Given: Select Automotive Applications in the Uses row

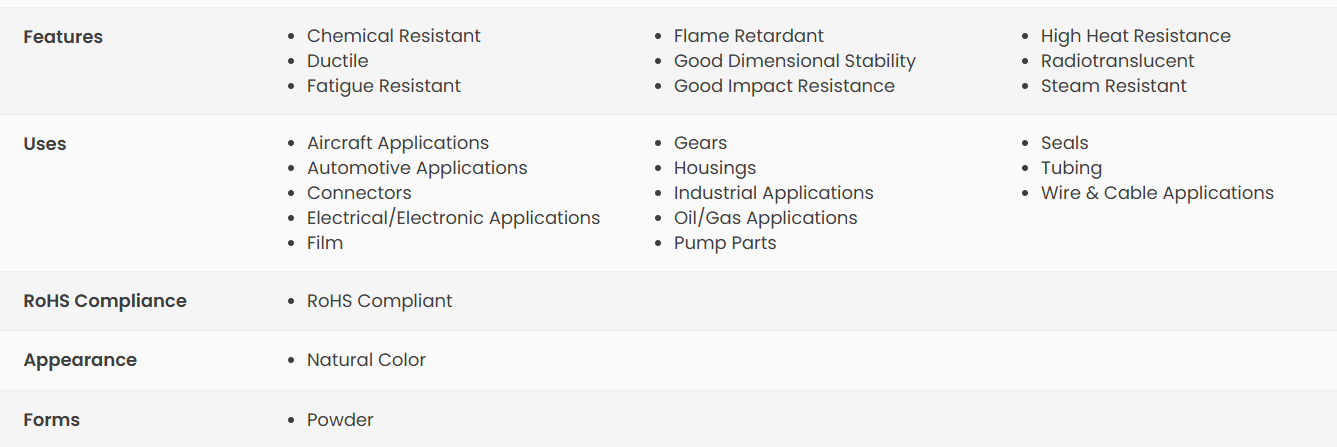Looking at the screenshot, I should [x=417, y=168].
